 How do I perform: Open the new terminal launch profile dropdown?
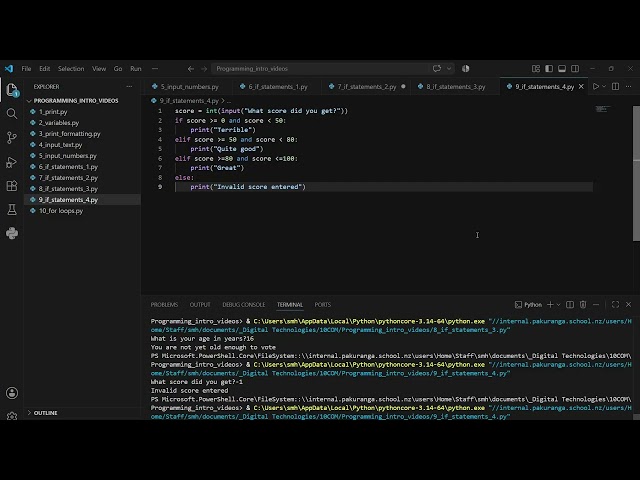click(558, 304)
